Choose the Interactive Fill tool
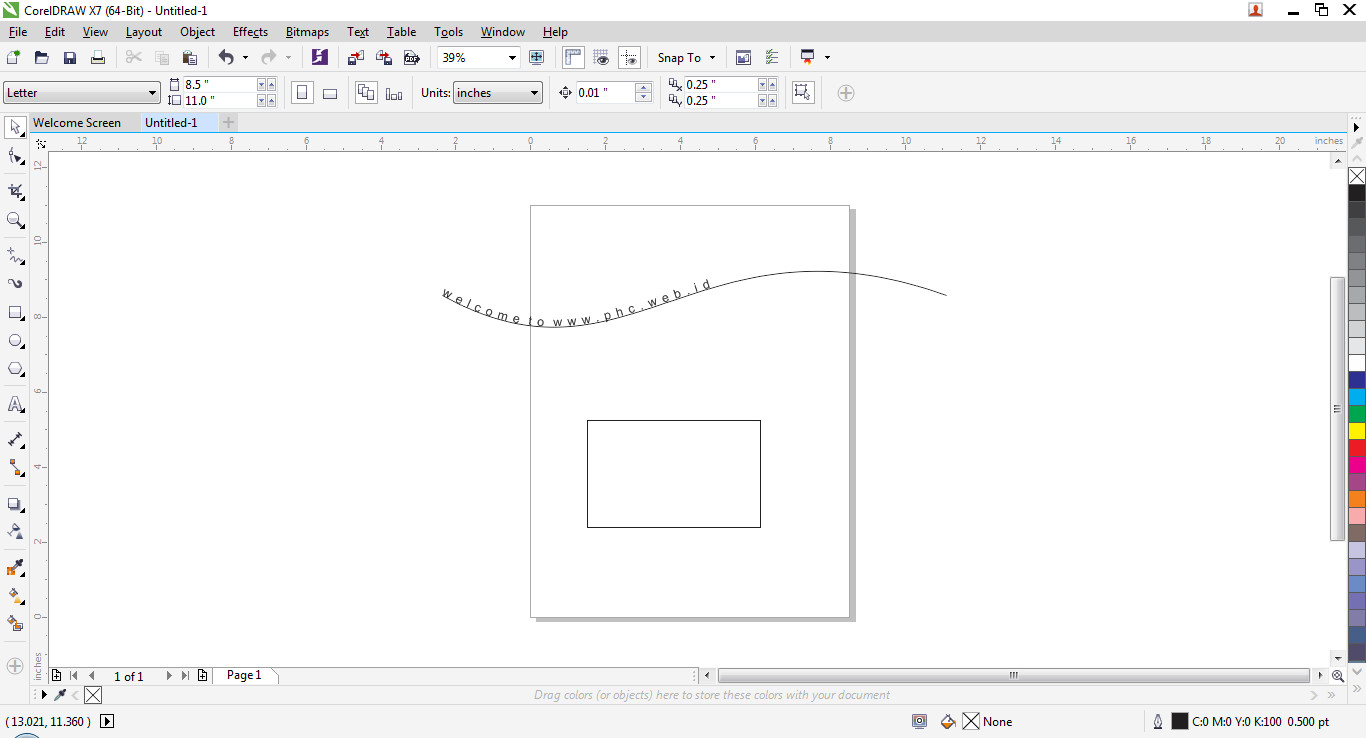1366x738 pixels. (16, 596)
